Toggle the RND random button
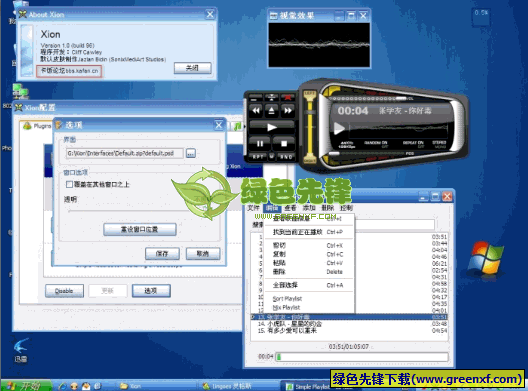The height and width of the screenshot is (391, 528). click(286, 157)
